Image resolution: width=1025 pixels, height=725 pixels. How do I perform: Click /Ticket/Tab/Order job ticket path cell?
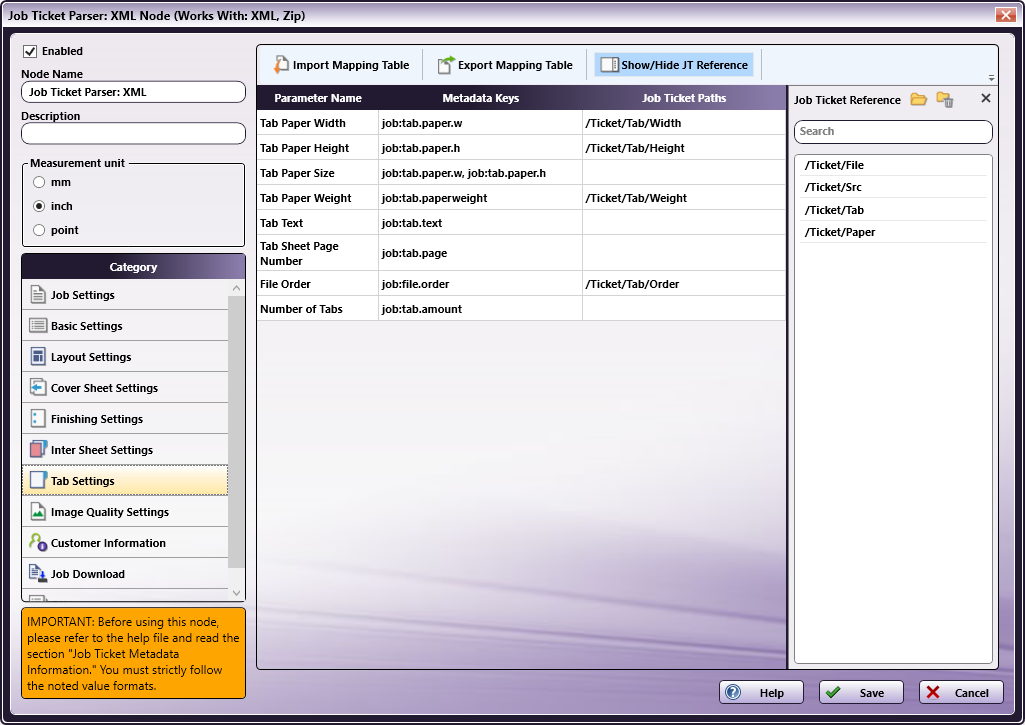[684, 284]
